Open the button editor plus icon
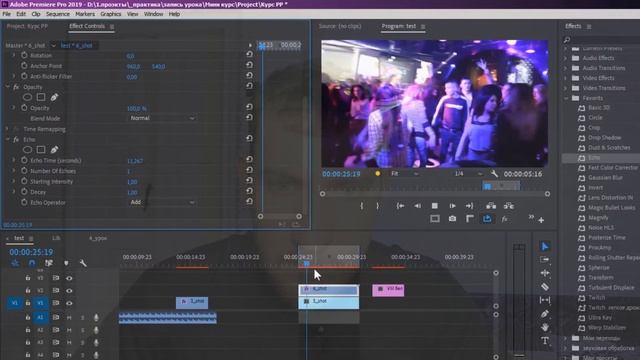Viewport: 640px width, 360px height. coord(541,220)
